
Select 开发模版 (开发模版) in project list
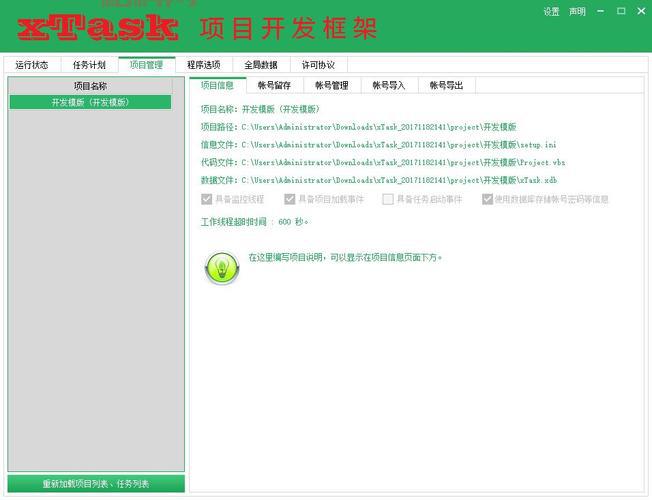click(x=90, y=102)
